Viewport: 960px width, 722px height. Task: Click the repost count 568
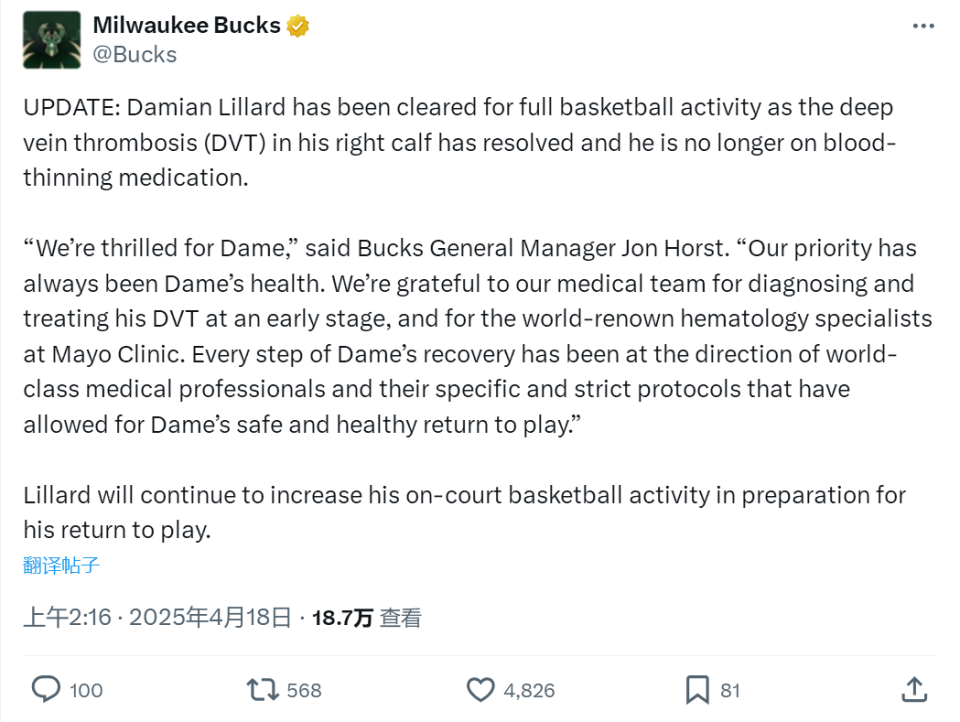[304, 690]
